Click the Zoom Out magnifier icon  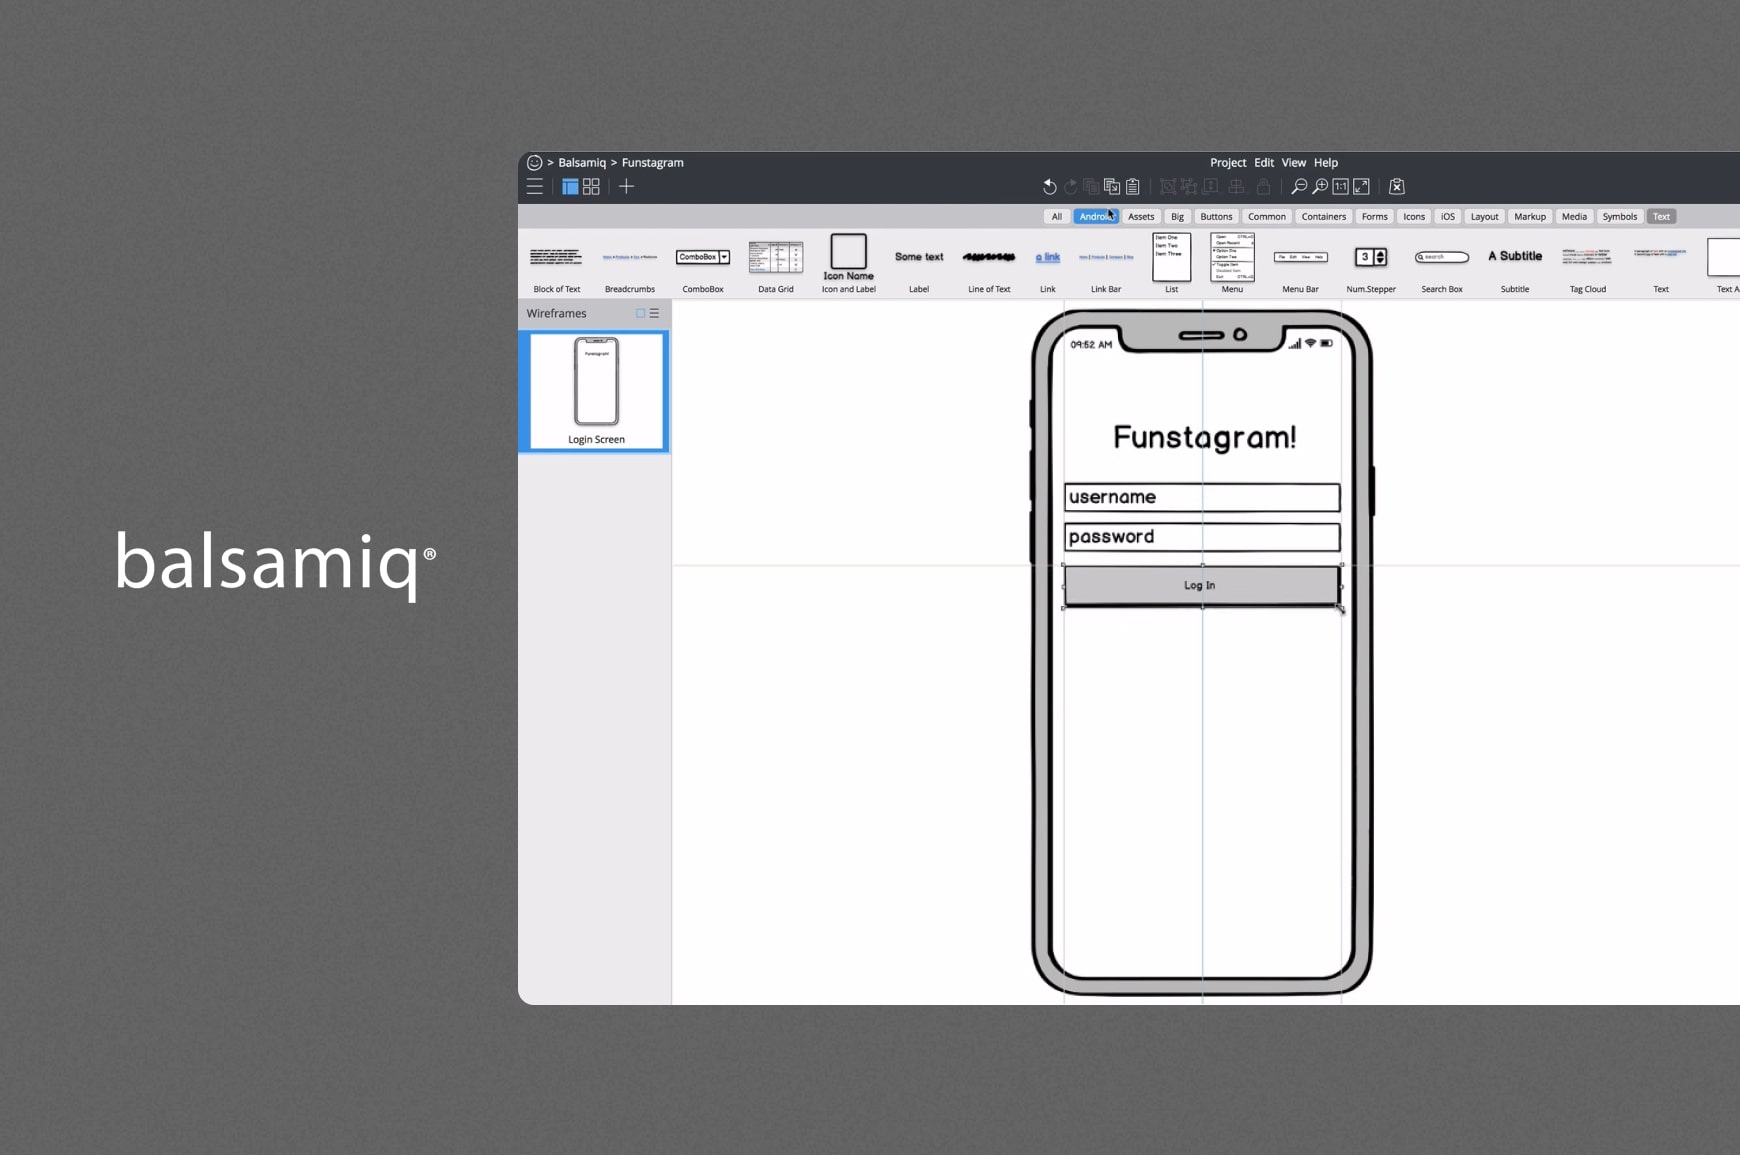(1299, 187)
